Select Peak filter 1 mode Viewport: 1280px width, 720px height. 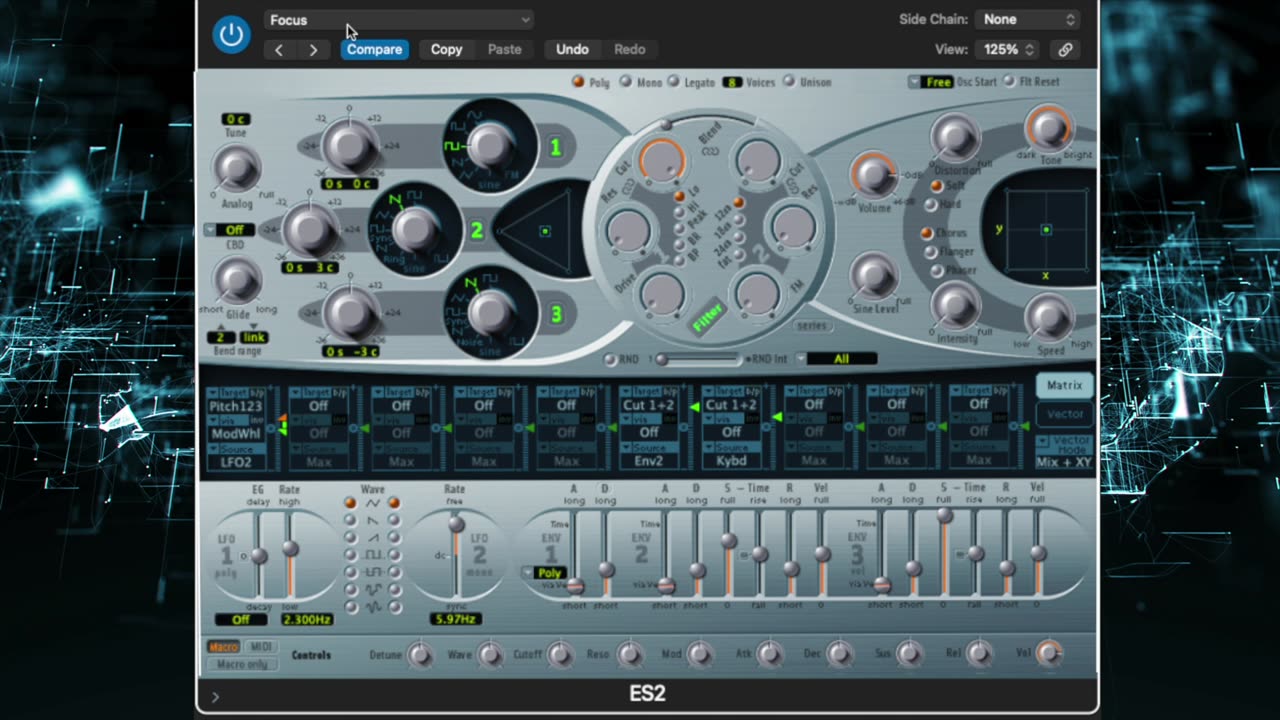[680, 228]
